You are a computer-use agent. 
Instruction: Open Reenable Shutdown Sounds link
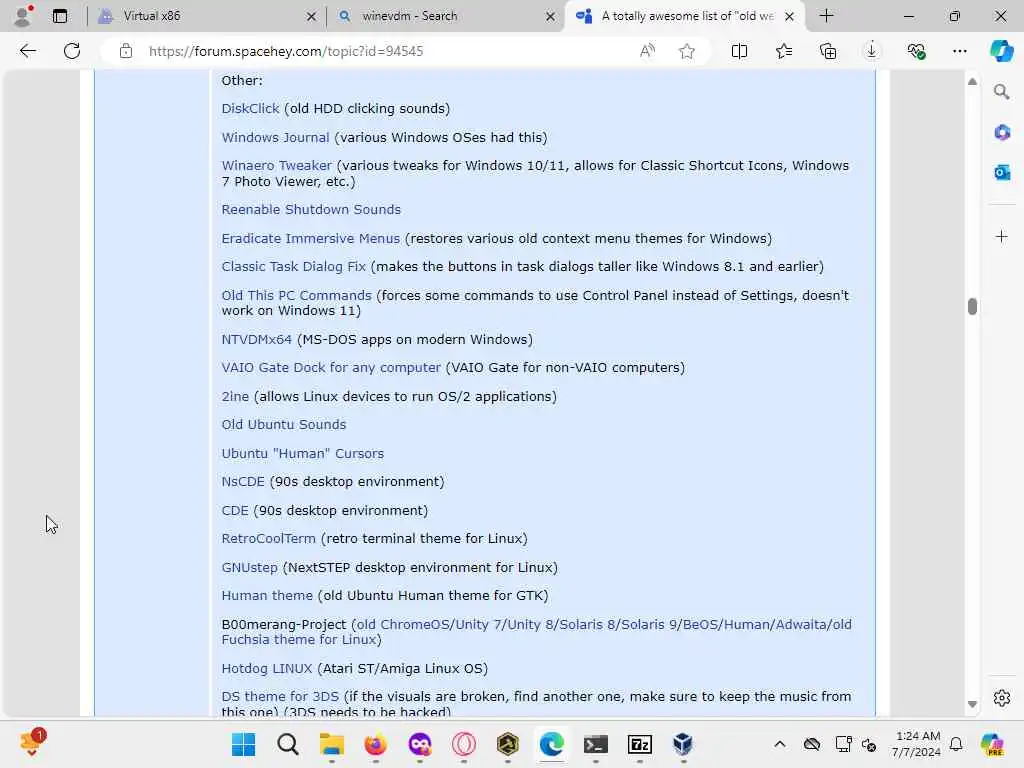tap(311, 210)
